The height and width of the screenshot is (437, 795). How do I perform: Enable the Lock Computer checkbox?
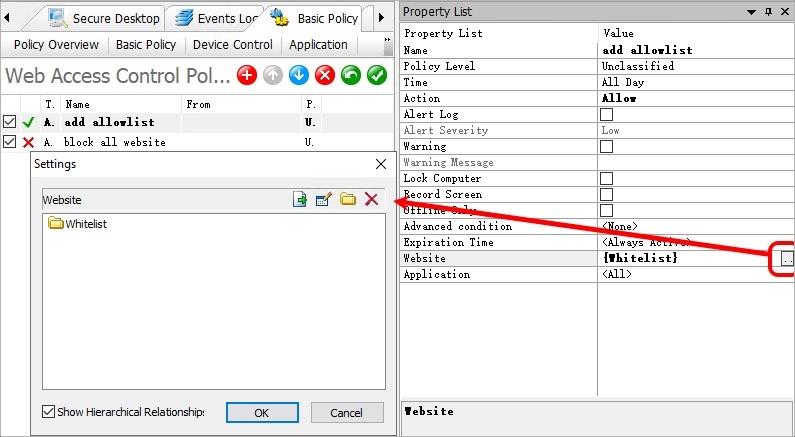[x=606, y=178]
